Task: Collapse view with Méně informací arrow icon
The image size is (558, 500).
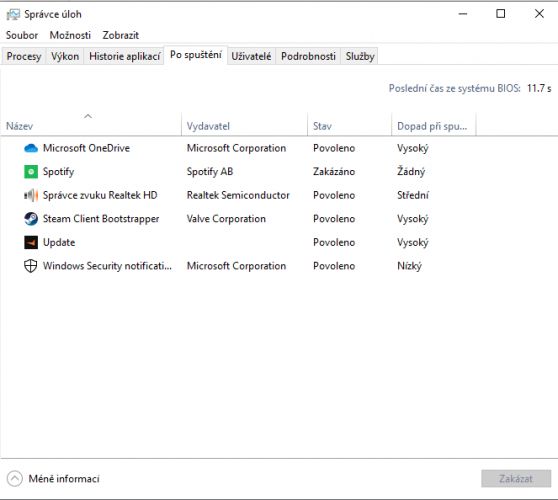Action: click(x=15, y=479)
